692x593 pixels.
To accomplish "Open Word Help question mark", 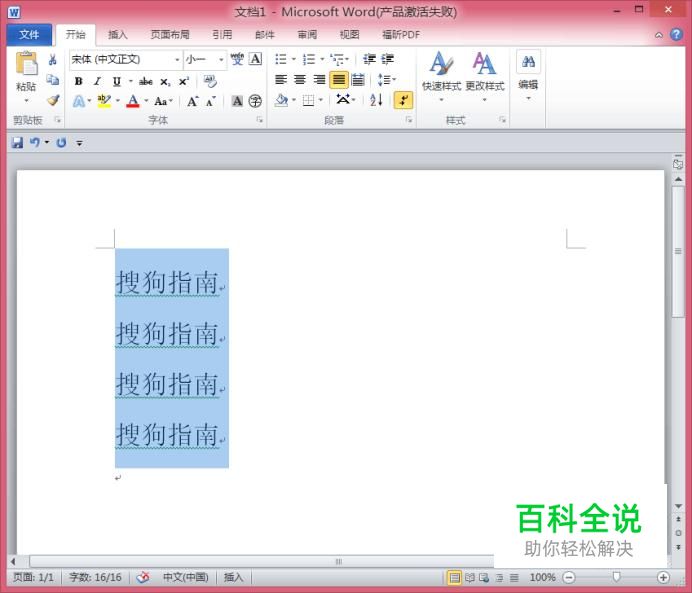I will pos(676,34).
